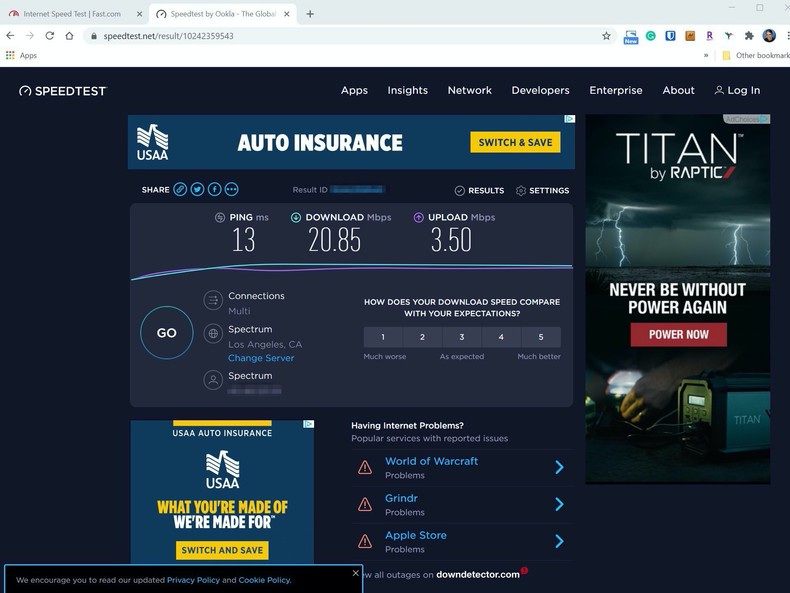Open the Grammarly extension icon
790x593 pixels.
[650, 35]
